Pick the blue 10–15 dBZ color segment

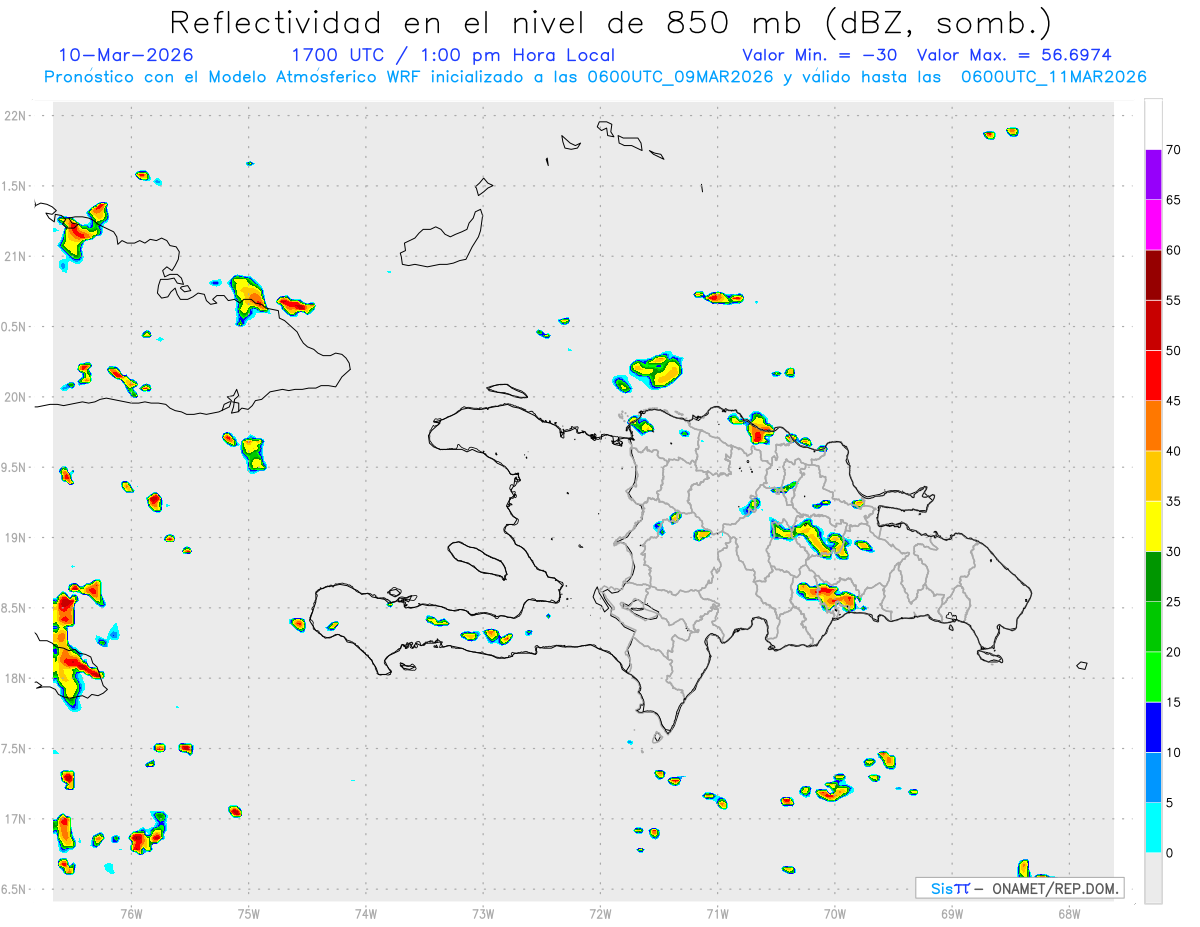pyautogui.click(x=1153, y=727)
